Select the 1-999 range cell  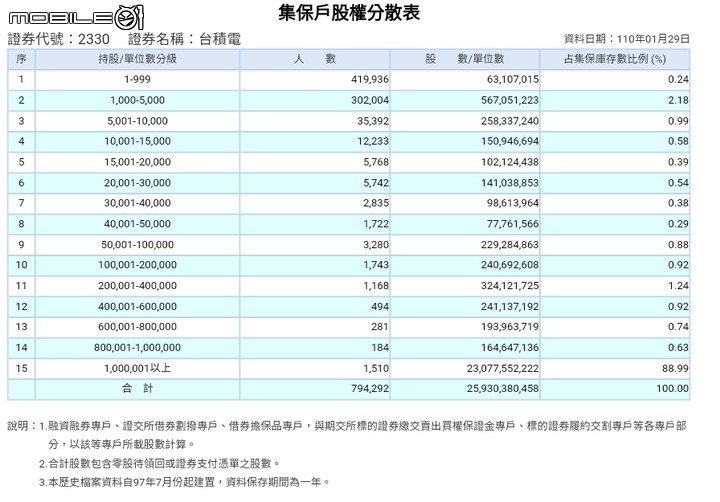click(137, 79)
